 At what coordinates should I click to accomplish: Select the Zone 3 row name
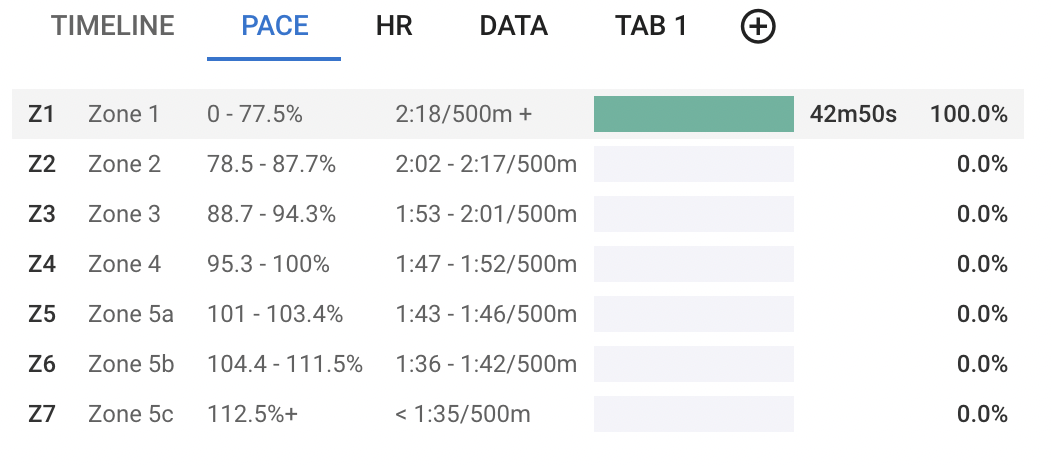123,214
